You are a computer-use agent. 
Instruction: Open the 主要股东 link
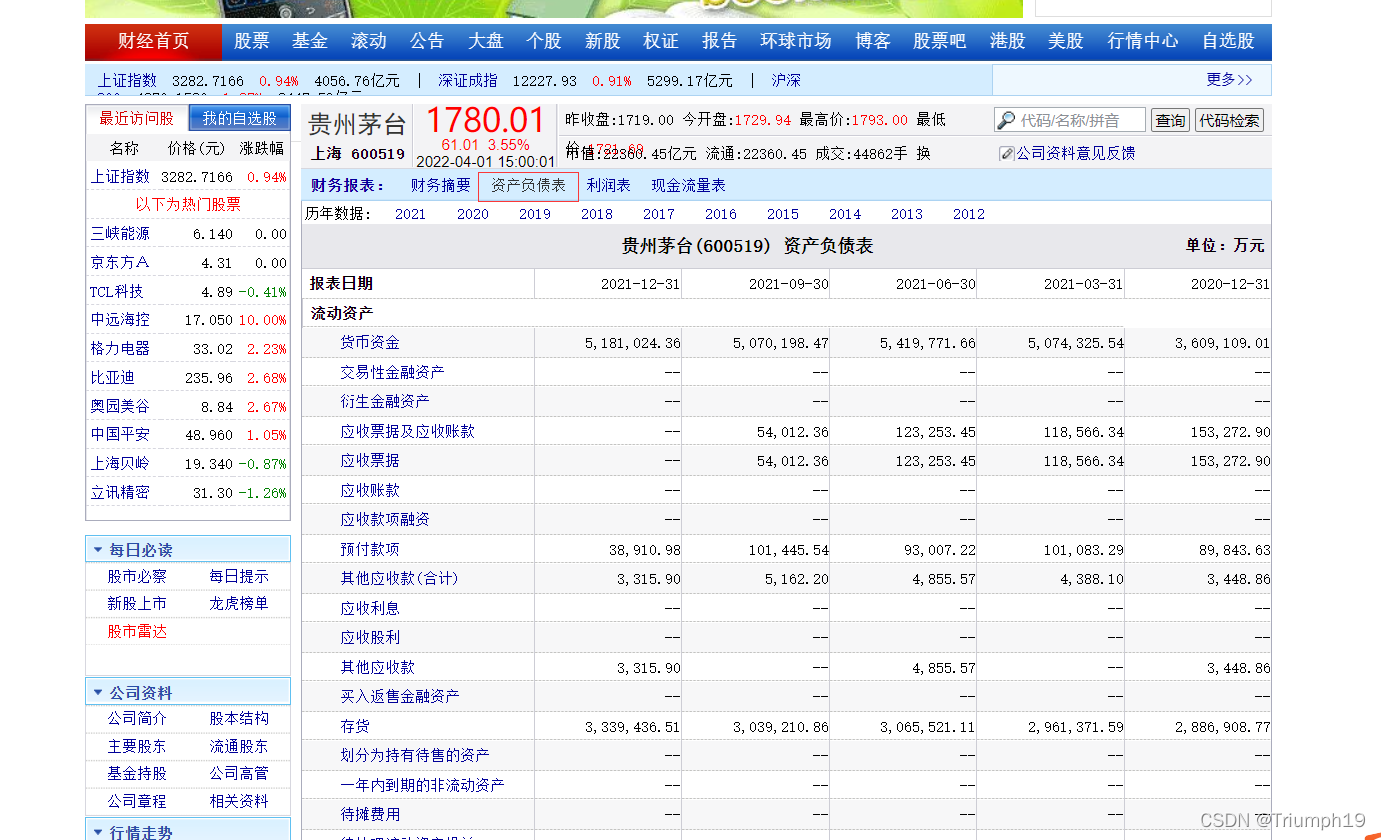pos(138,747)
